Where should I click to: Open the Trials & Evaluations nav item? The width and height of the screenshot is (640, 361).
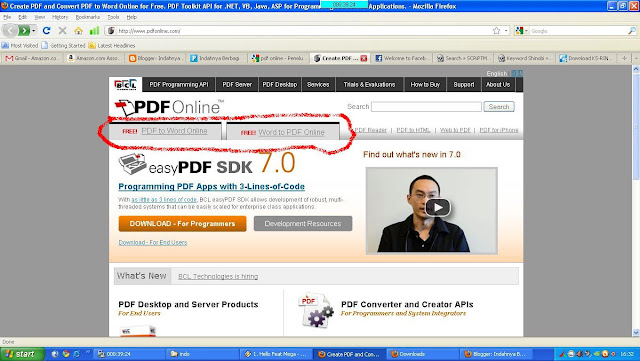tap(369, 85)
